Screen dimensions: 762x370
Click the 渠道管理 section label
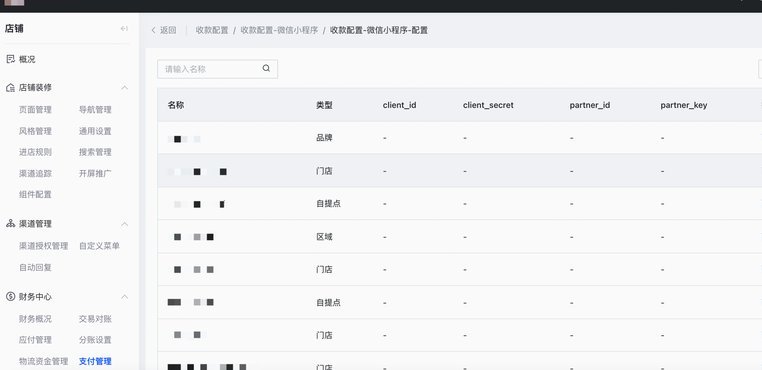(35, 224)
